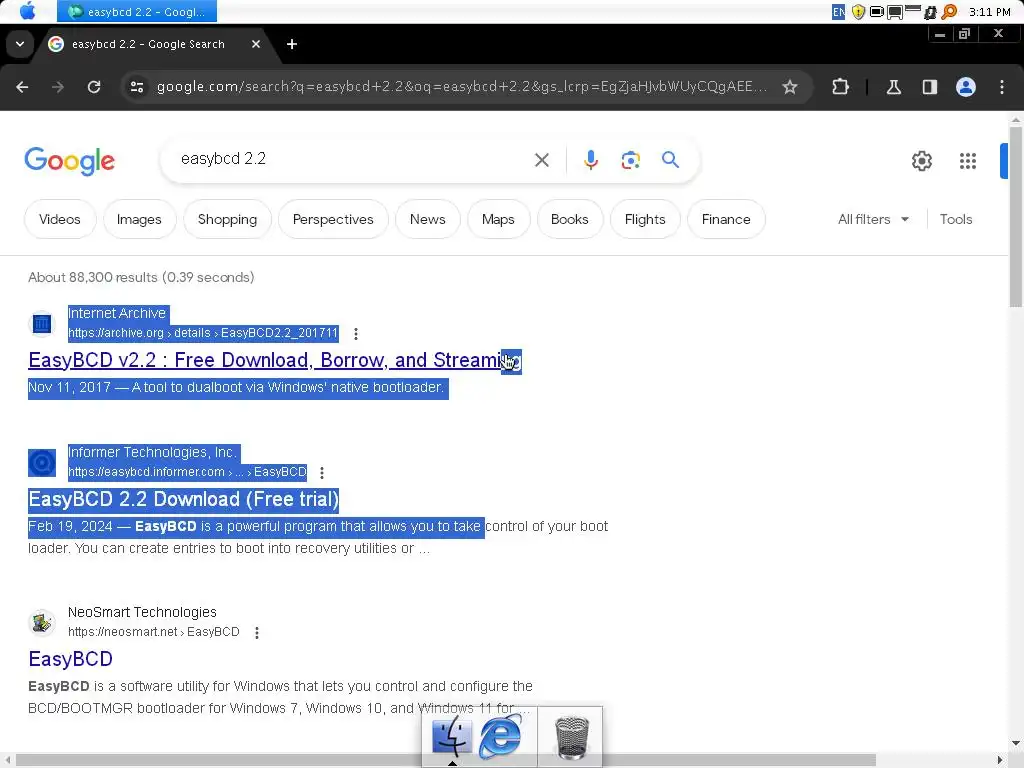This screenshot has height=768, width=1024.
Task: Open the Extensions puzzle icon
Action: pyautogui.click(x=840, y=87)
